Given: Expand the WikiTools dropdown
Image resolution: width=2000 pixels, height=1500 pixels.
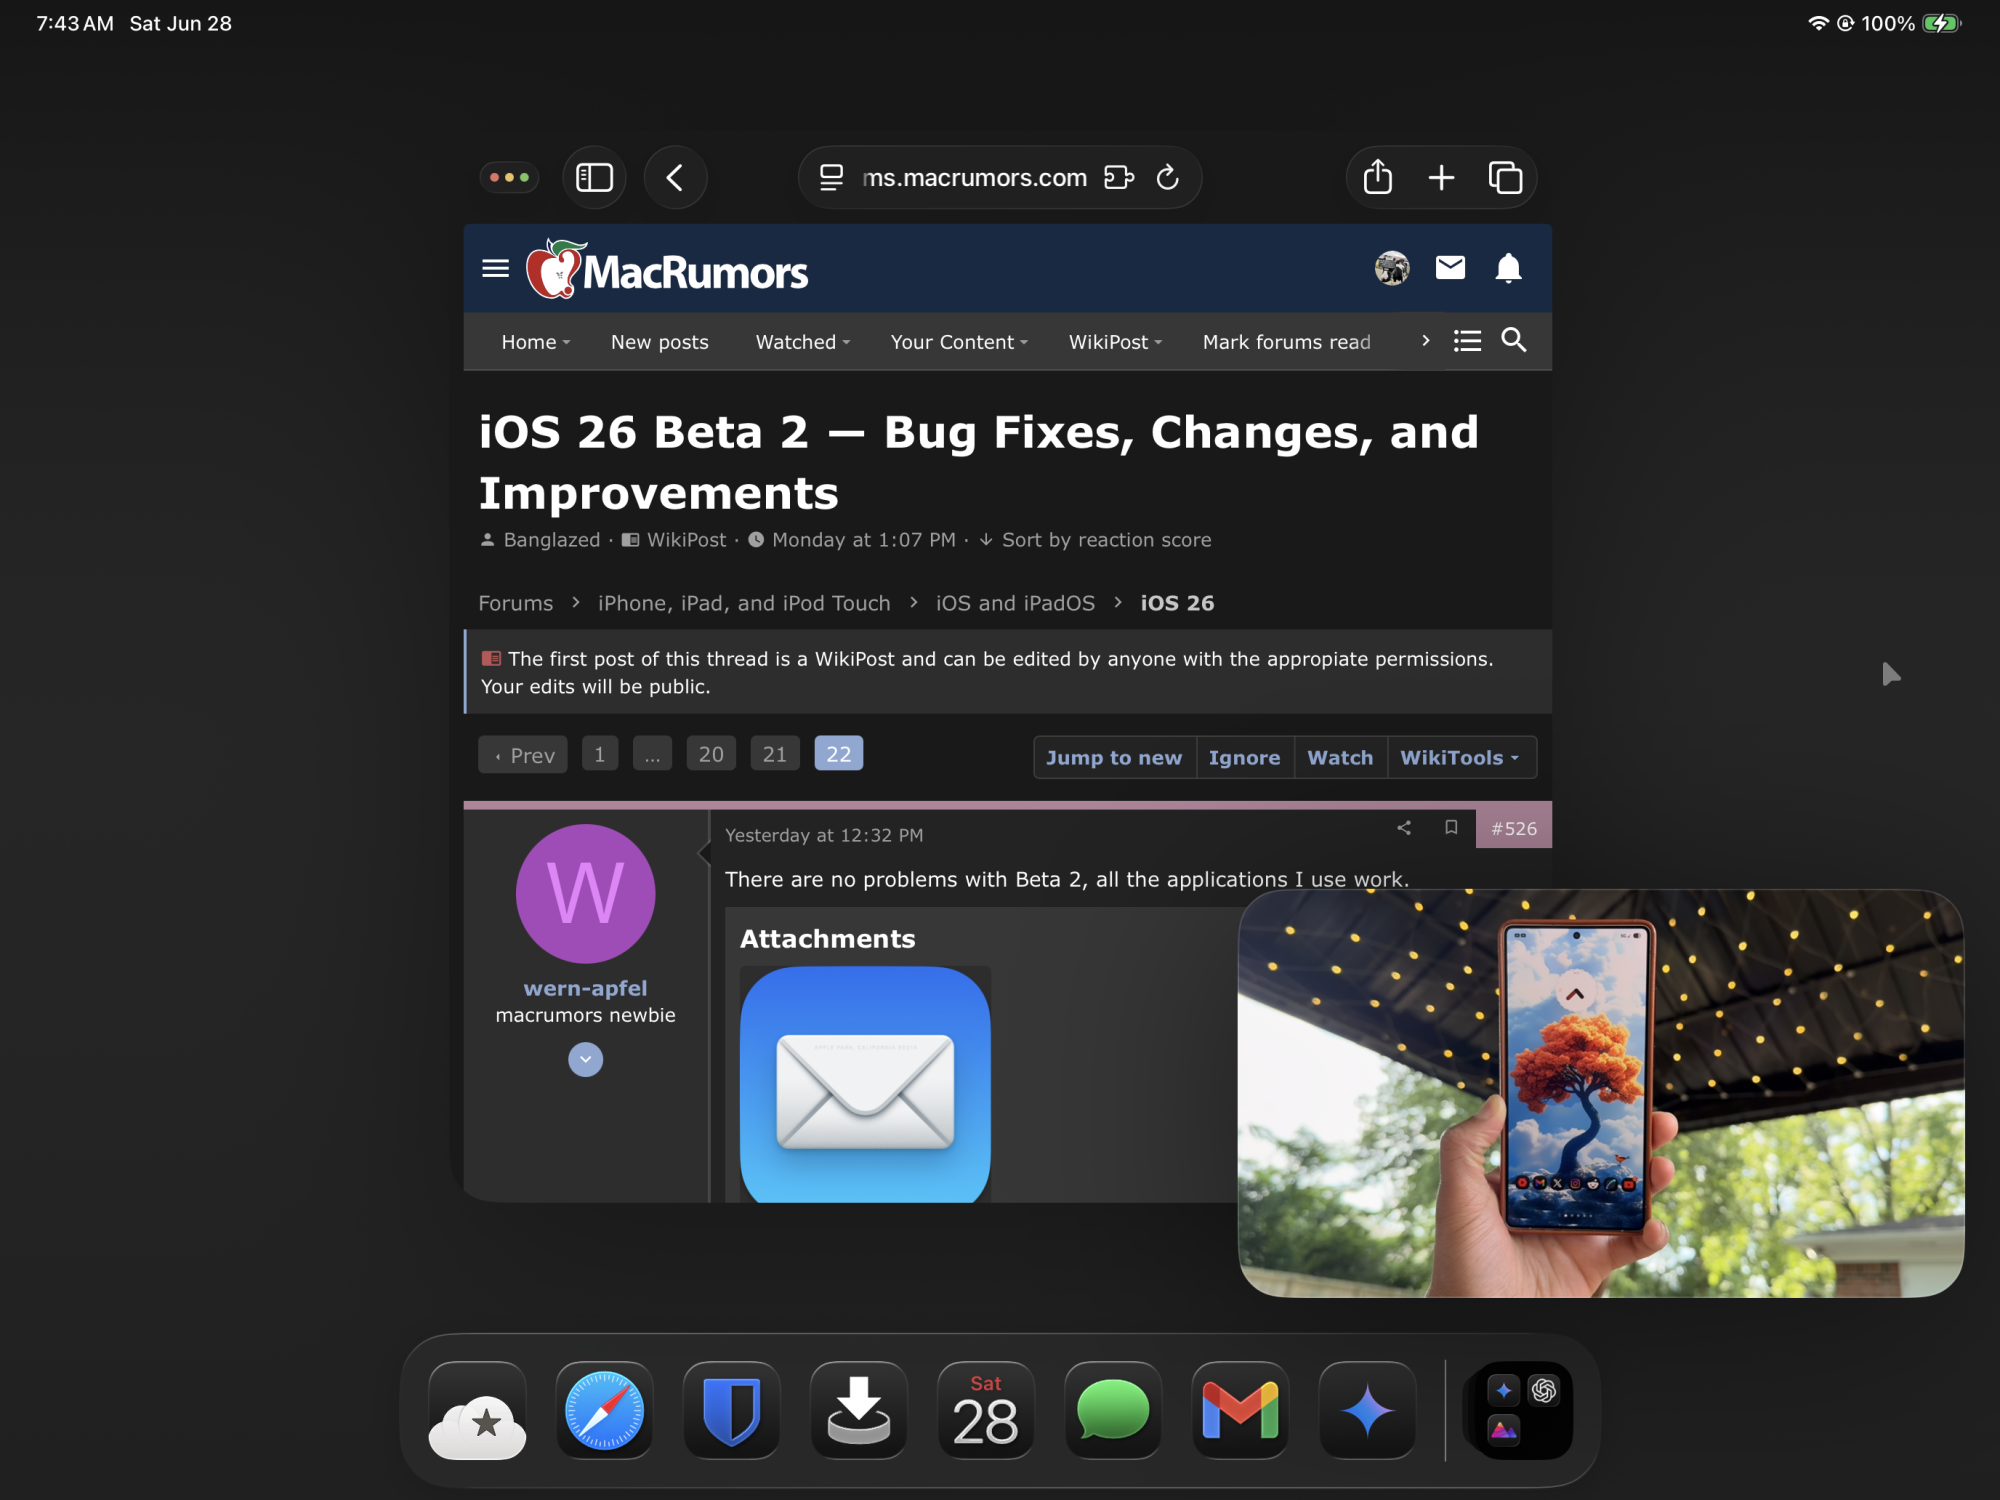Looking at the screenshot, I should 1460,758.
